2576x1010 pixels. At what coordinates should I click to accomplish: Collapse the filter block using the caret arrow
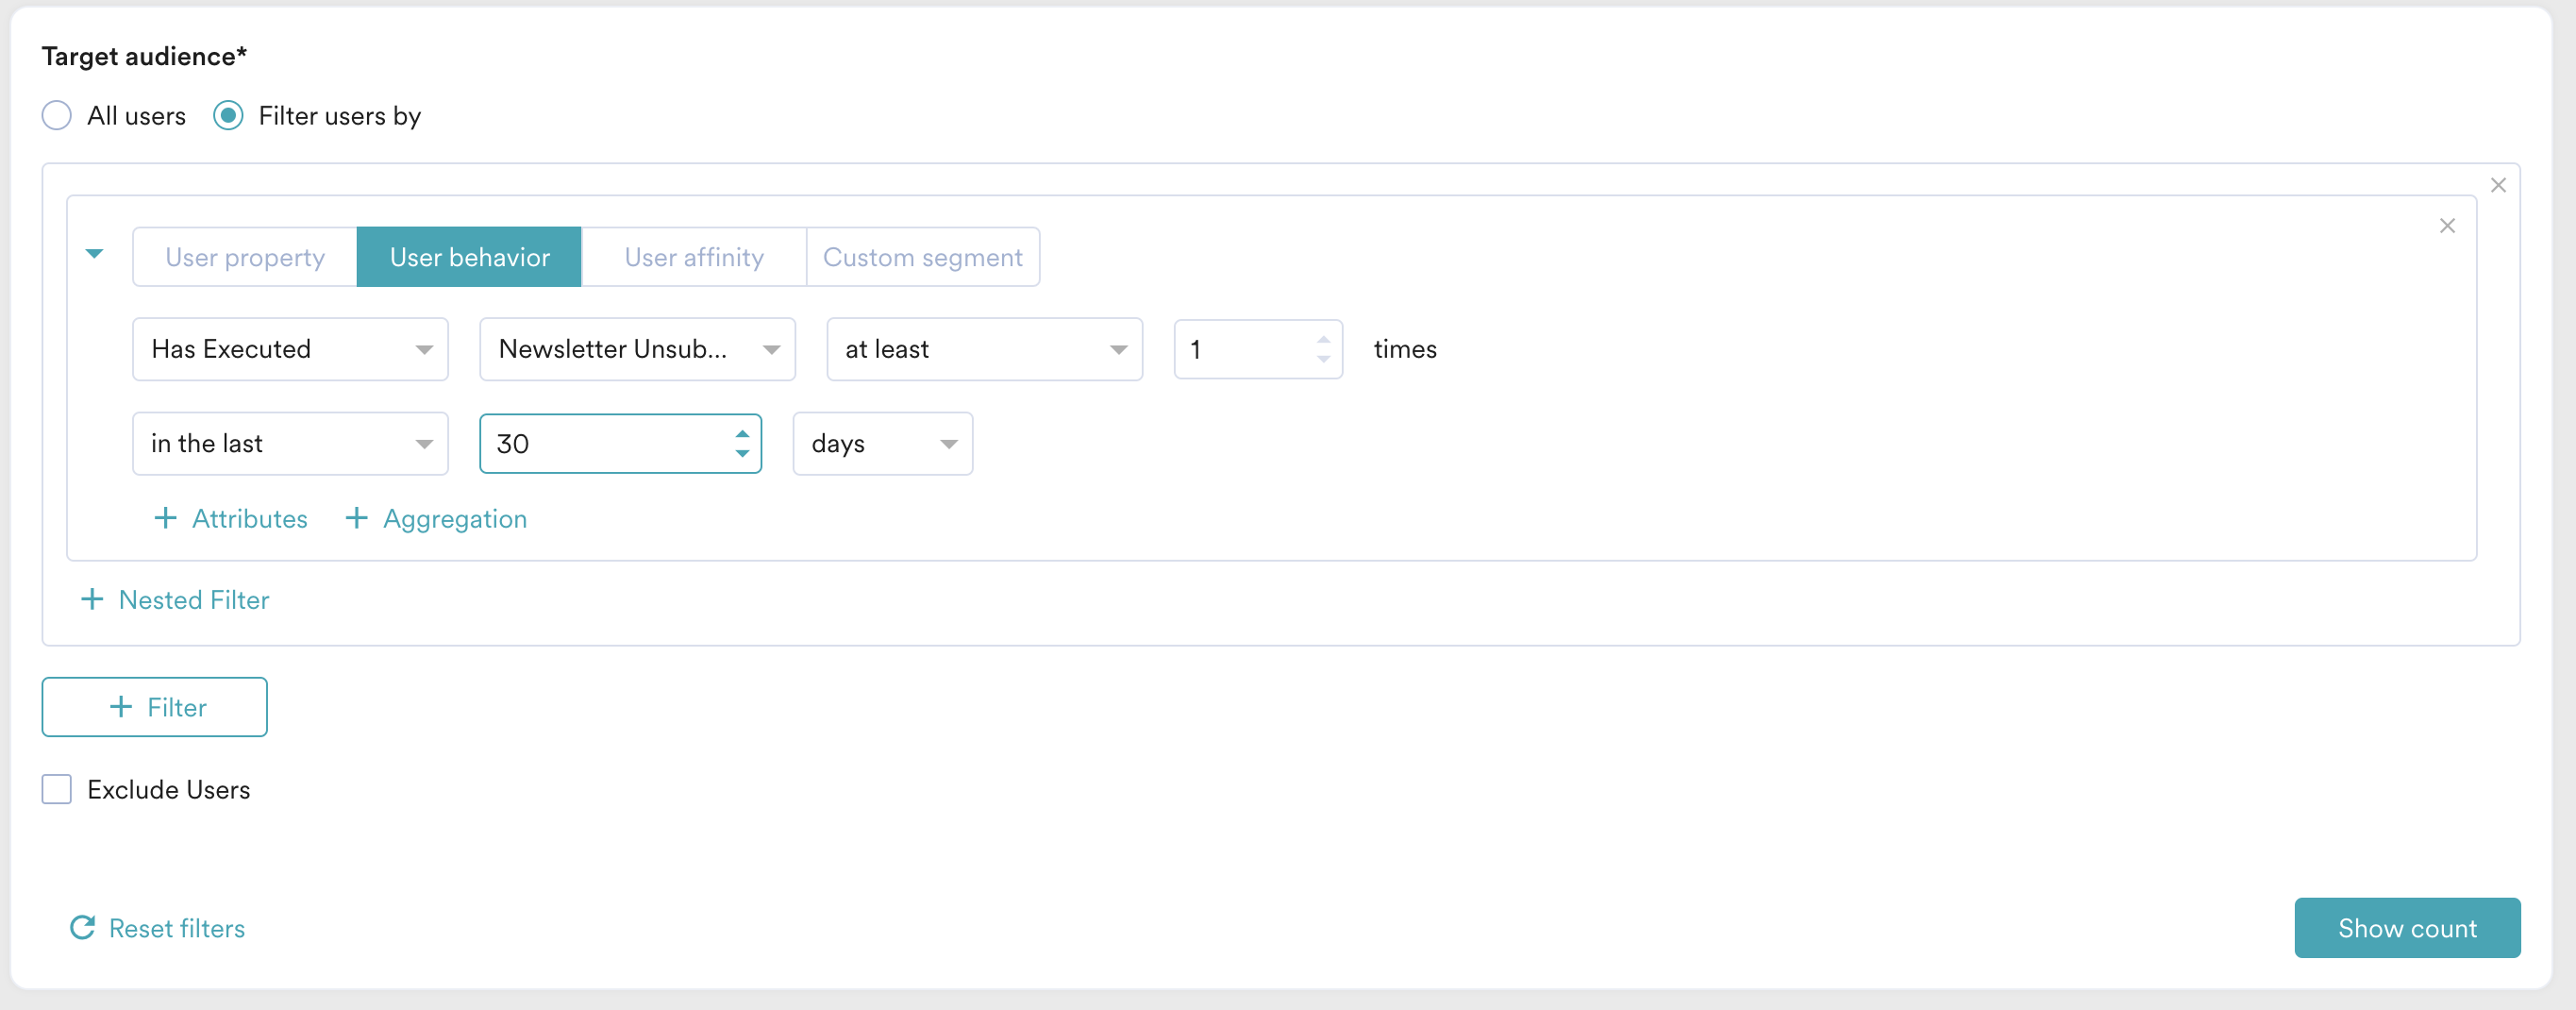tap(95, 254)
